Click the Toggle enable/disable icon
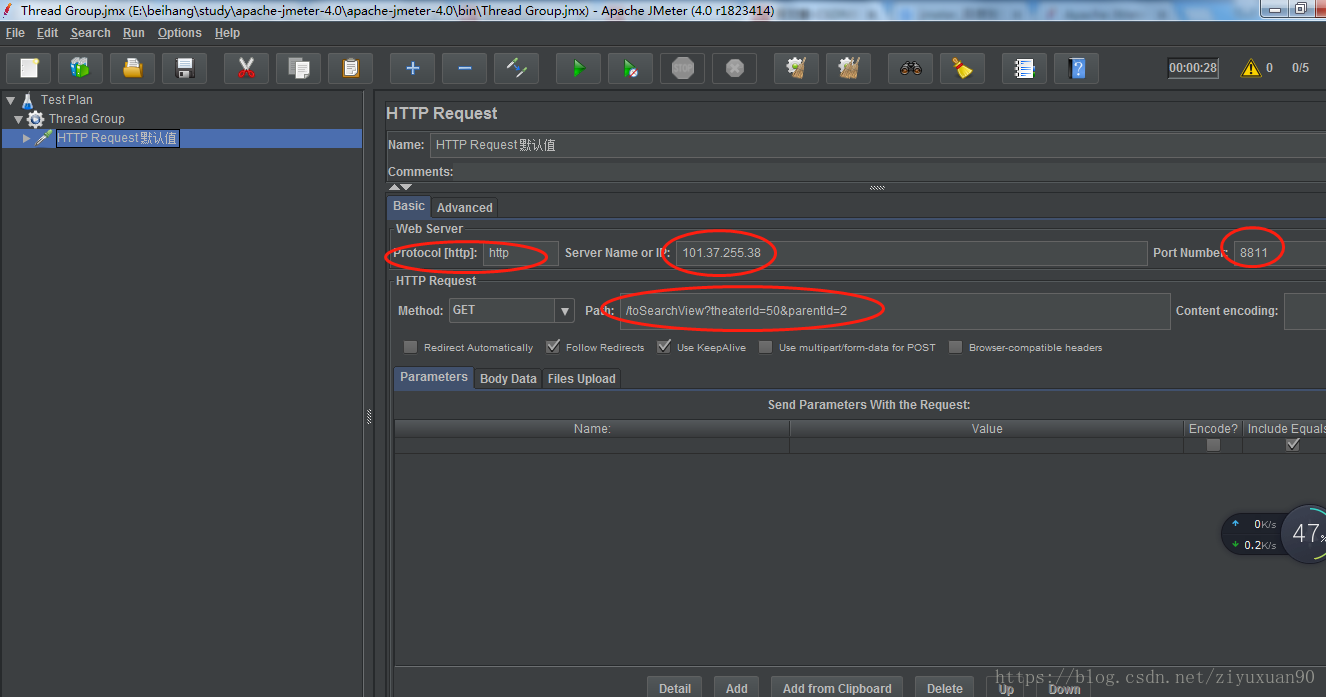The image size is (1326, 697). point(516,68)
